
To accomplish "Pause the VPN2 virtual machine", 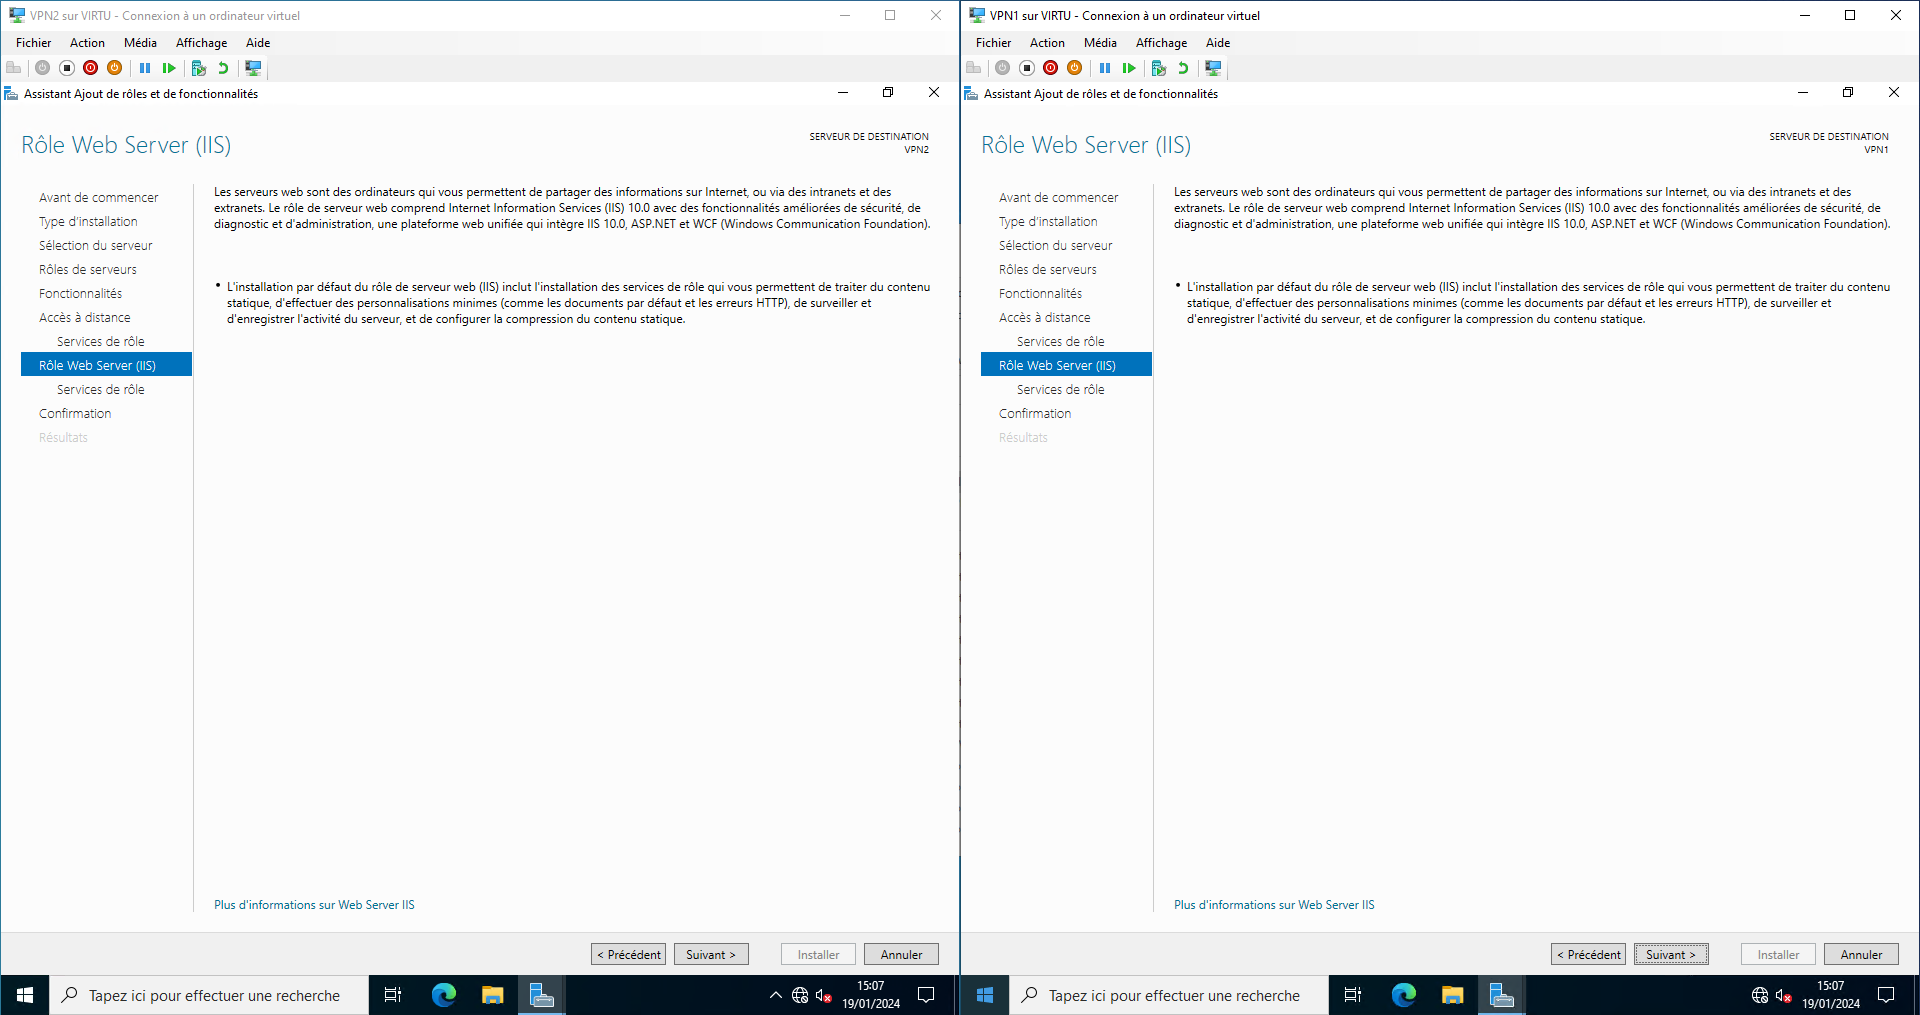I will coord(145,68).
